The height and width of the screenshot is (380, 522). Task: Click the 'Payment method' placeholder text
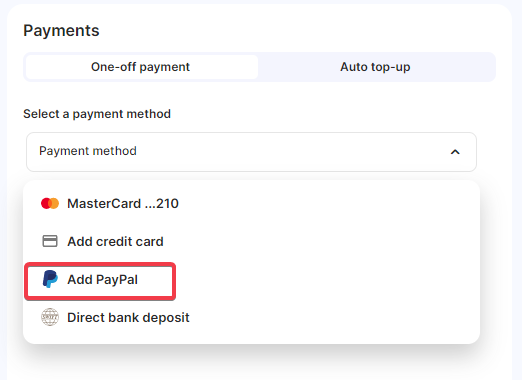[88, 151]
